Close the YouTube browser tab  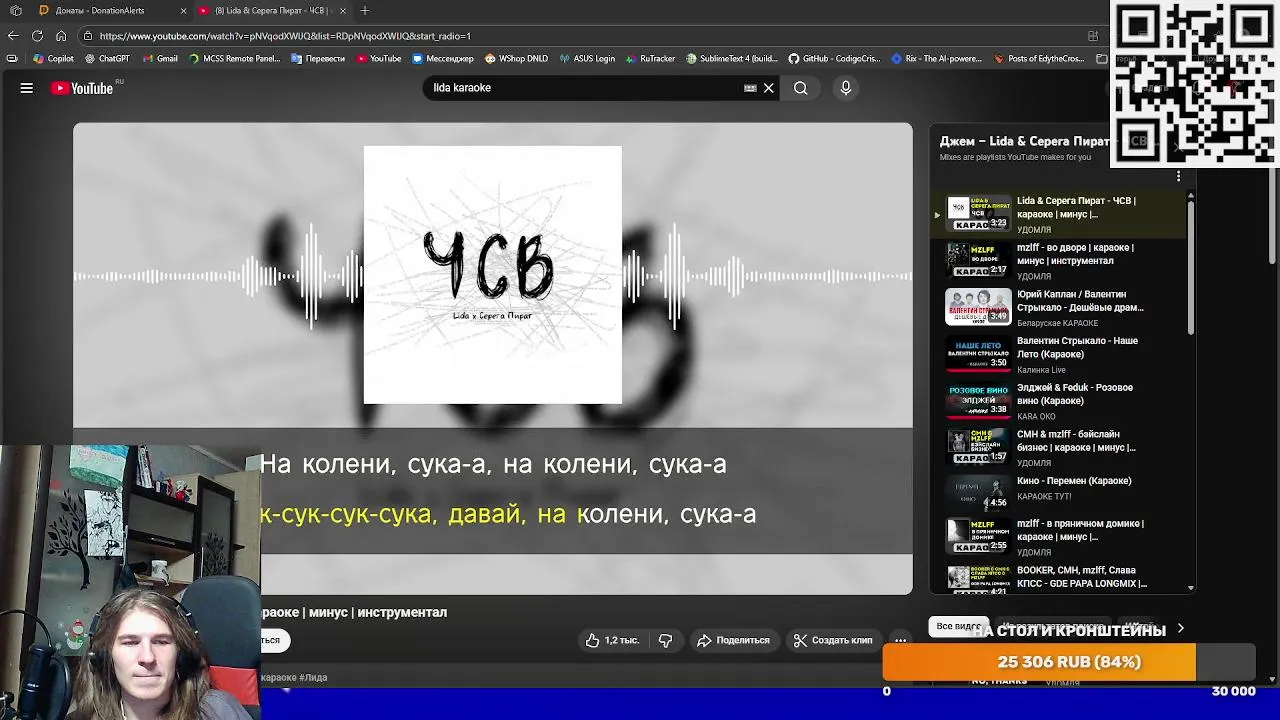(x=343, y=10)
